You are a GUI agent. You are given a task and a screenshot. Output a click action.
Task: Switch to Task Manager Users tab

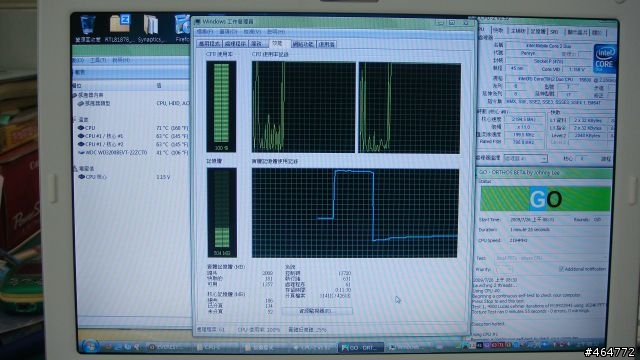coord(327,44)
